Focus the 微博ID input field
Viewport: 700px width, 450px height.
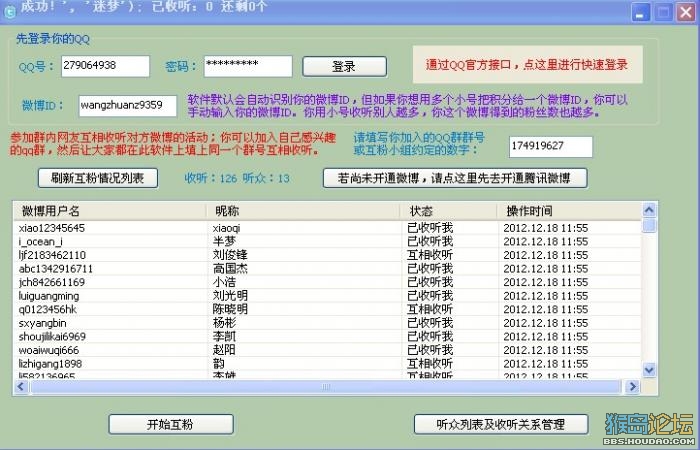coord(128,106)
